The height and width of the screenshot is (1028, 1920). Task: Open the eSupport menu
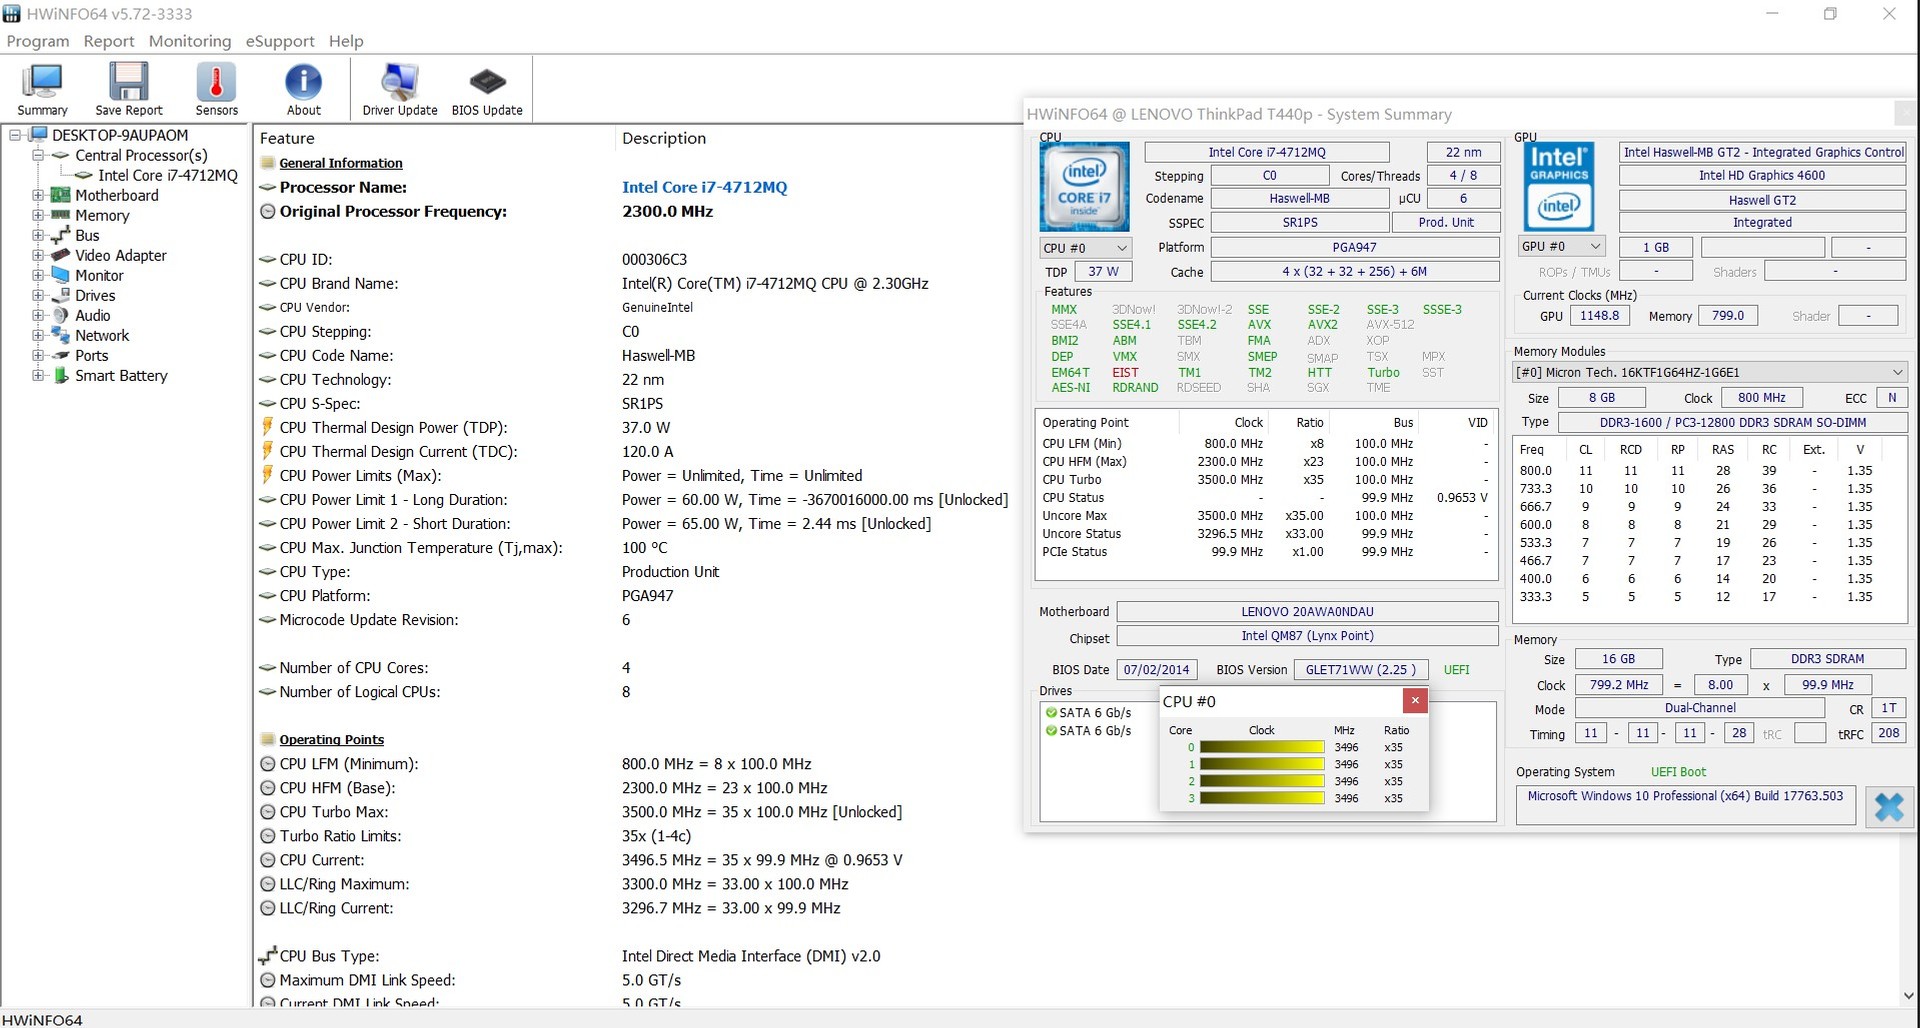(280, 41)
